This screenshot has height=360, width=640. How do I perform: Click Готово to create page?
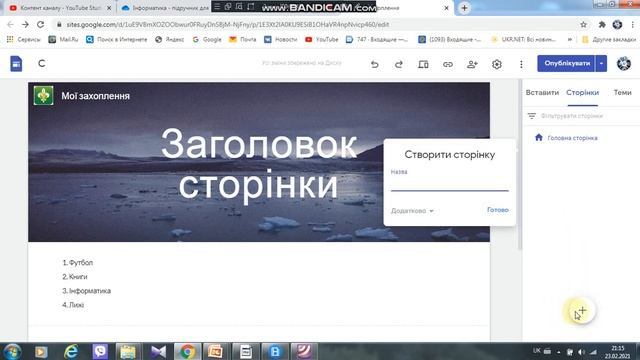pos(498,210)
